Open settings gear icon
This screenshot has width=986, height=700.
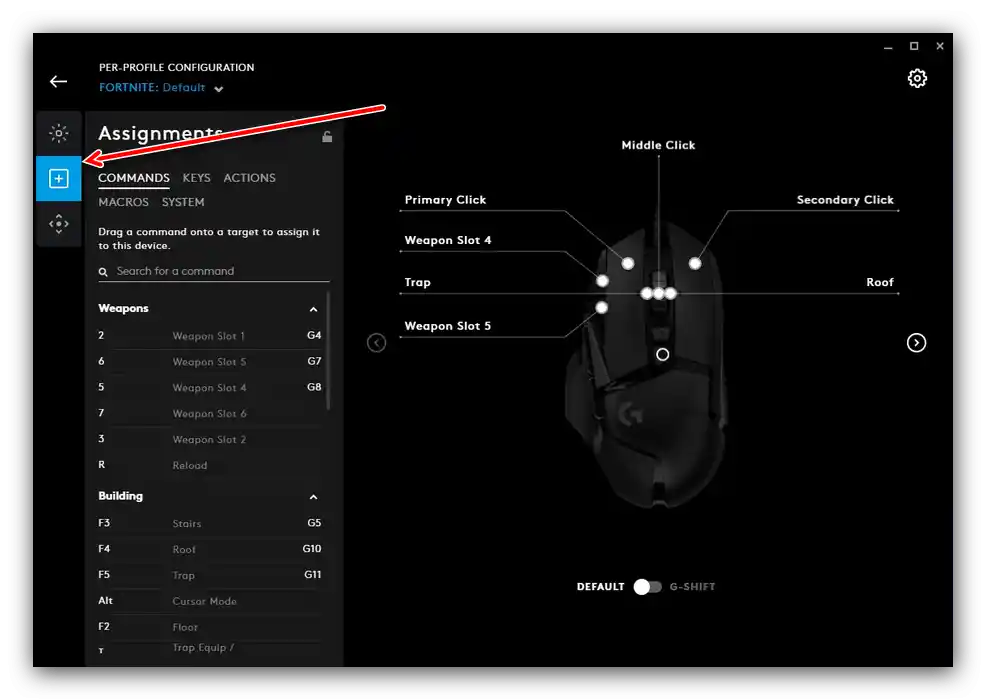[x=917, y=79]
